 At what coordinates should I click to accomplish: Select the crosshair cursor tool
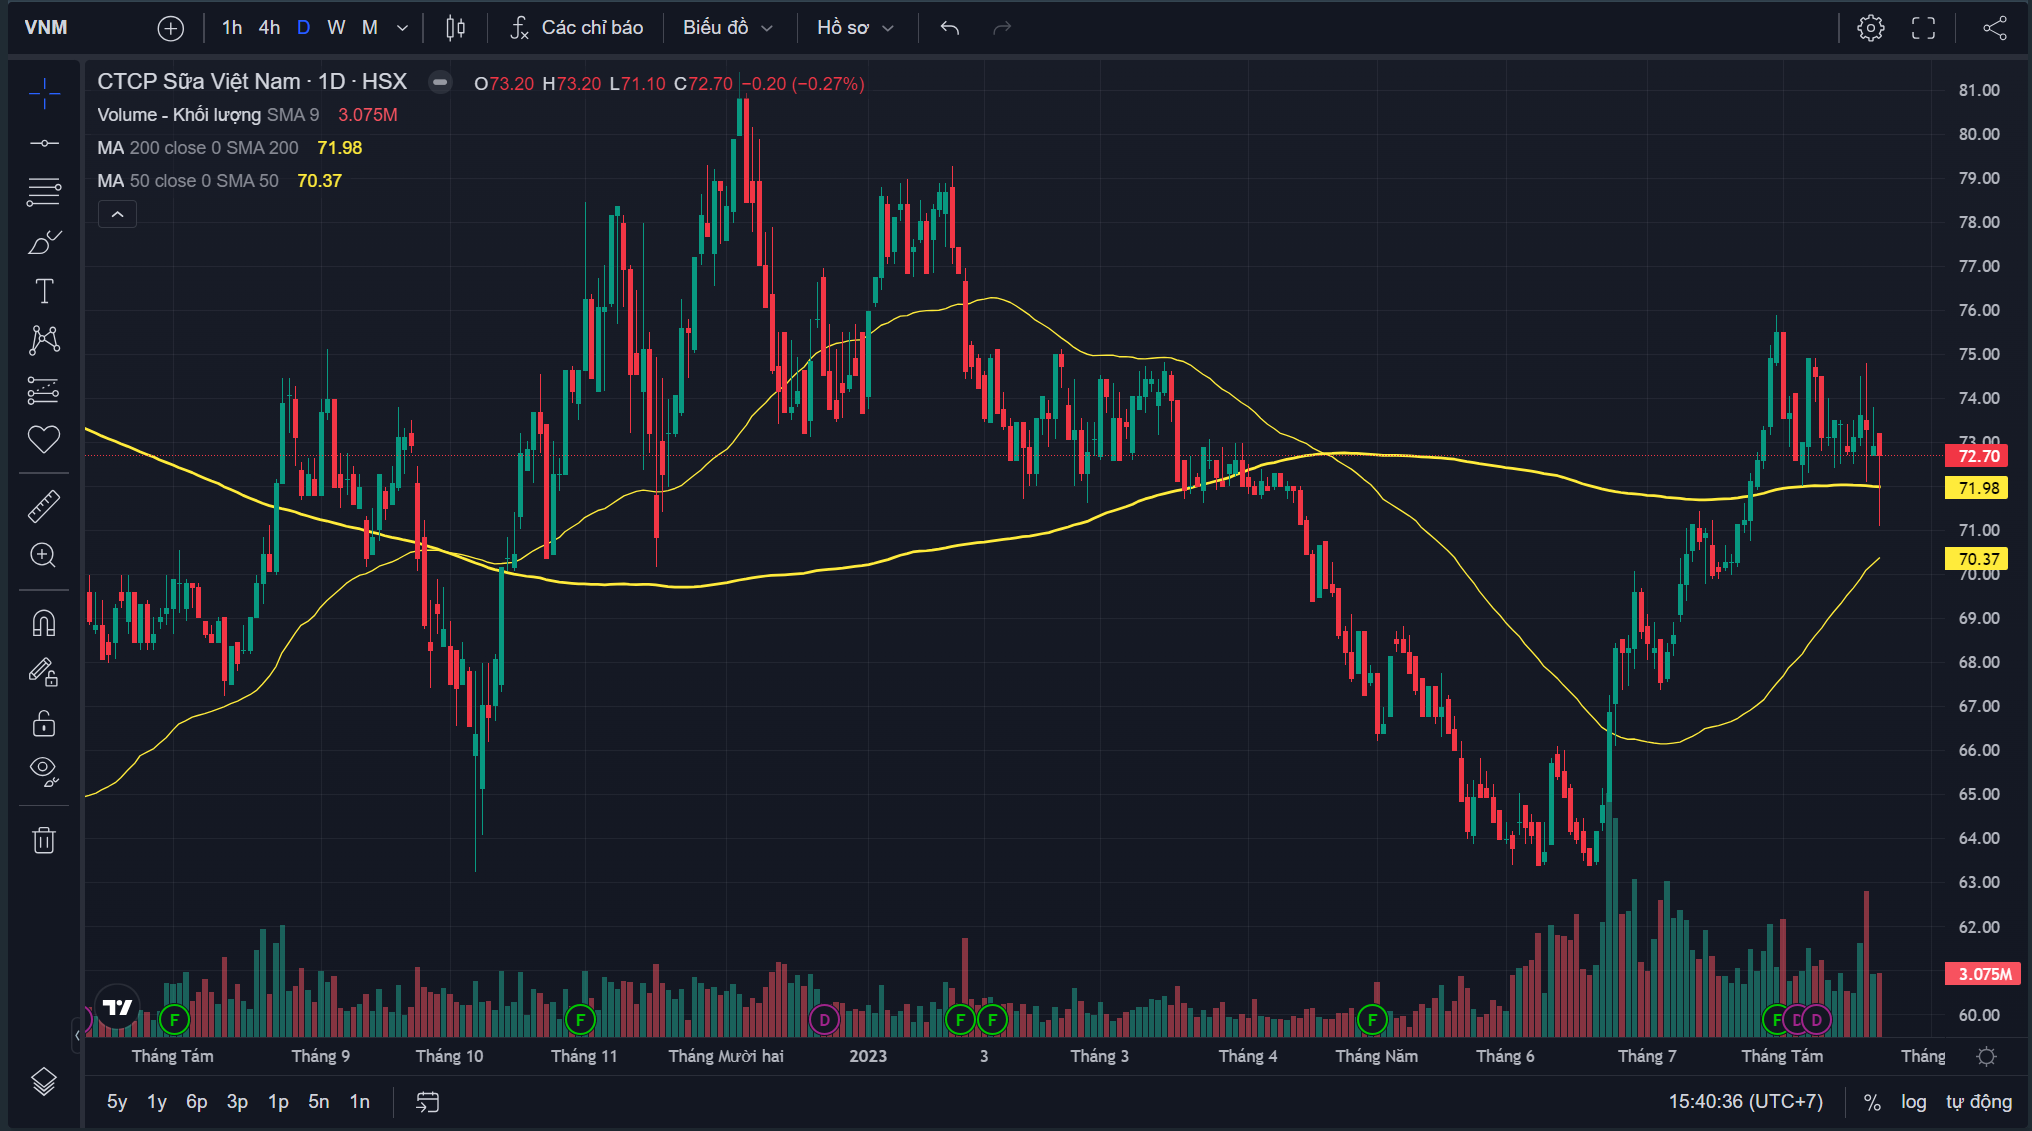pyautogui.click(x=44, y=94)
